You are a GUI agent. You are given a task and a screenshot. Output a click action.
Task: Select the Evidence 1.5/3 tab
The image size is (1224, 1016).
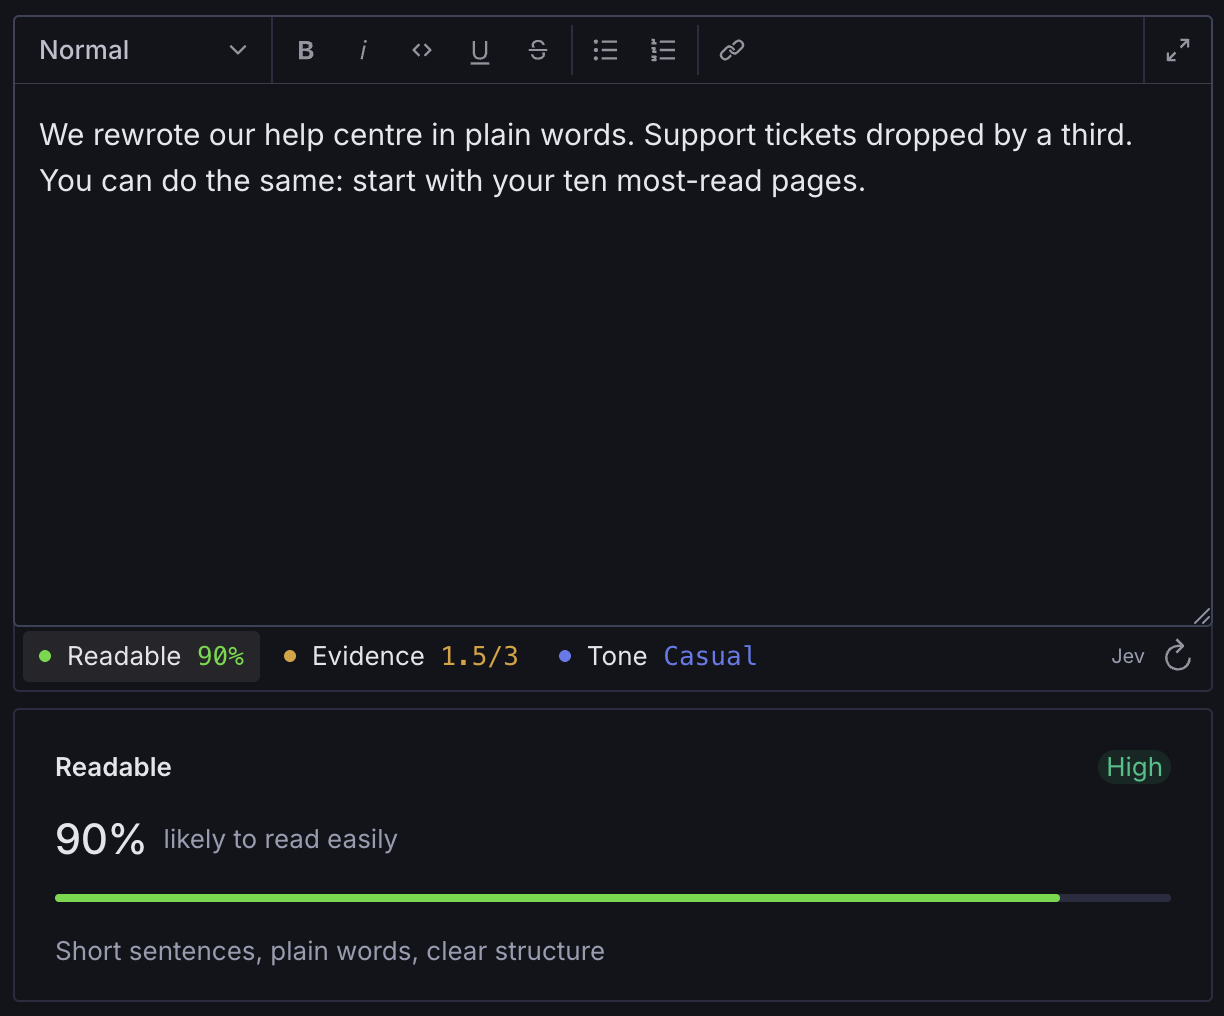[401, 656]
